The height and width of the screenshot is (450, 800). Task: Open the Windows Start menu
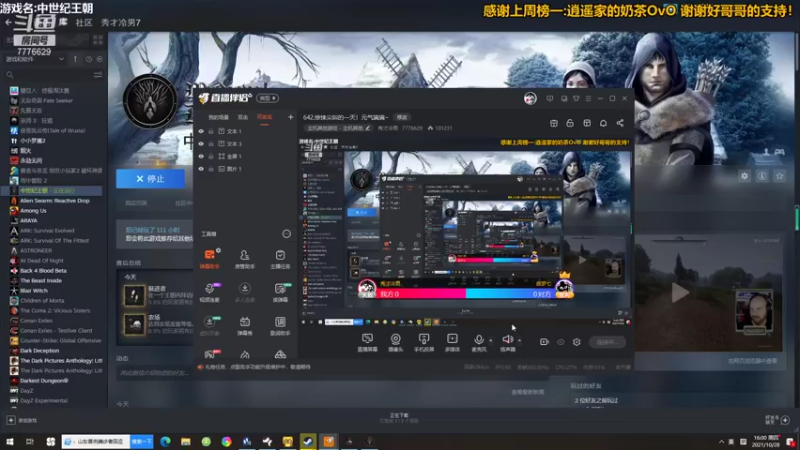tap(10, 441)
